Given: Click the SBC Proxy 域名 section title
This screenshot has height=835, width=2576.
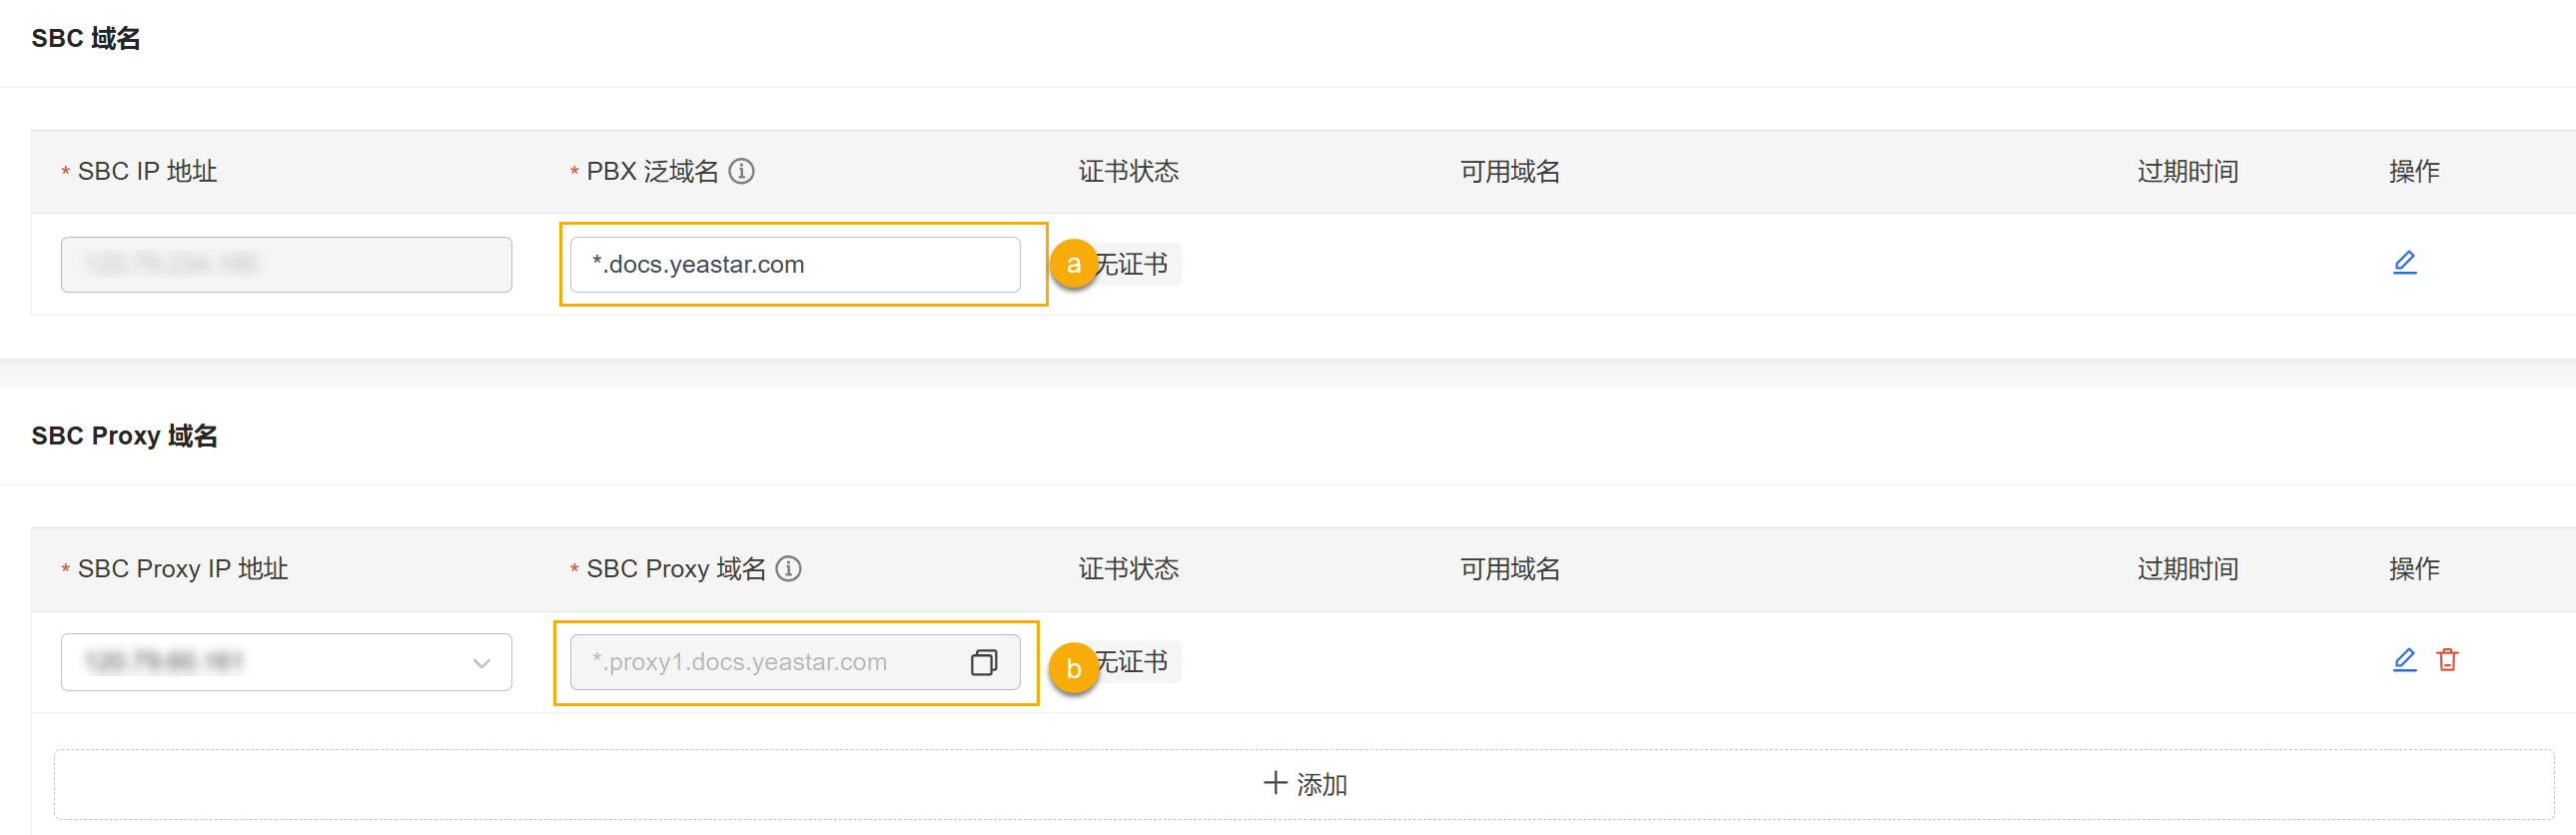Looking at the screenshot, I should [x=124, y=436].
